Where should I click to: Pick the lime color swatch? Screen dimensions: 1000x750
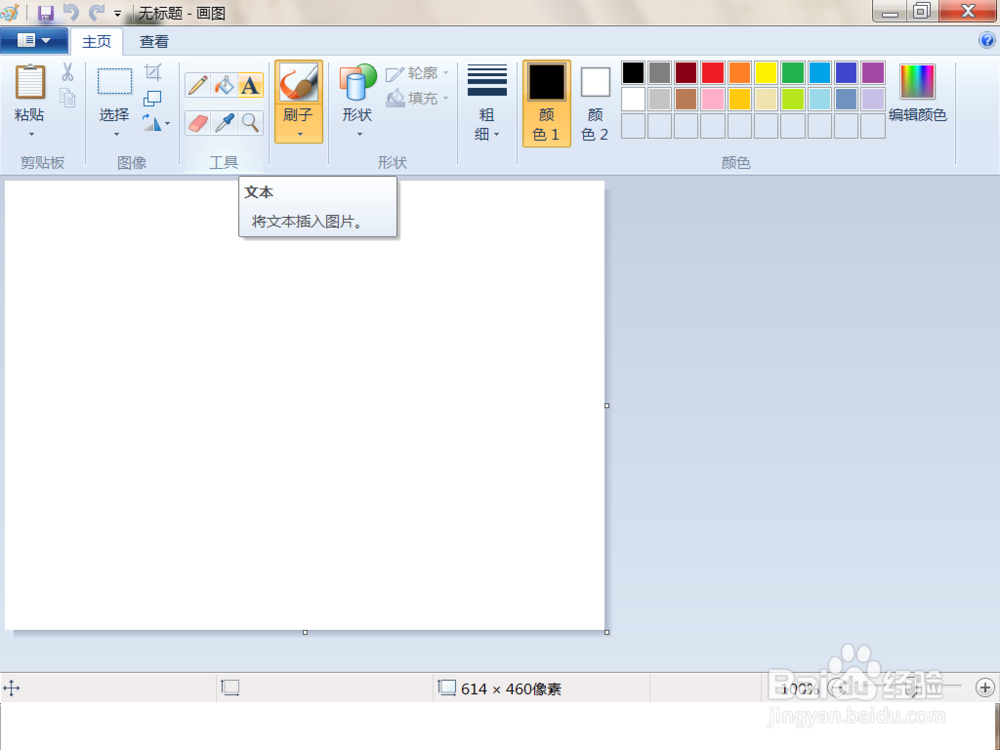[x=793, y=99]
